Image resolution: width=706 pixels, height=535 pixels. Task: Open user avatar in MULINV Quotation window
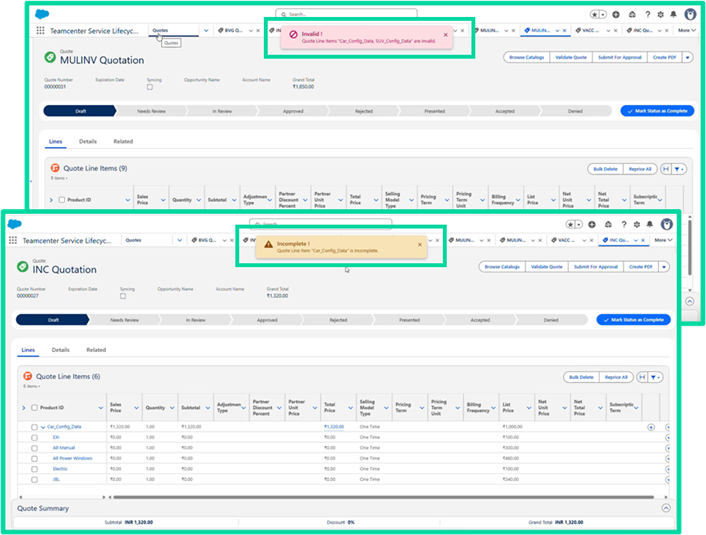(690, 14)
